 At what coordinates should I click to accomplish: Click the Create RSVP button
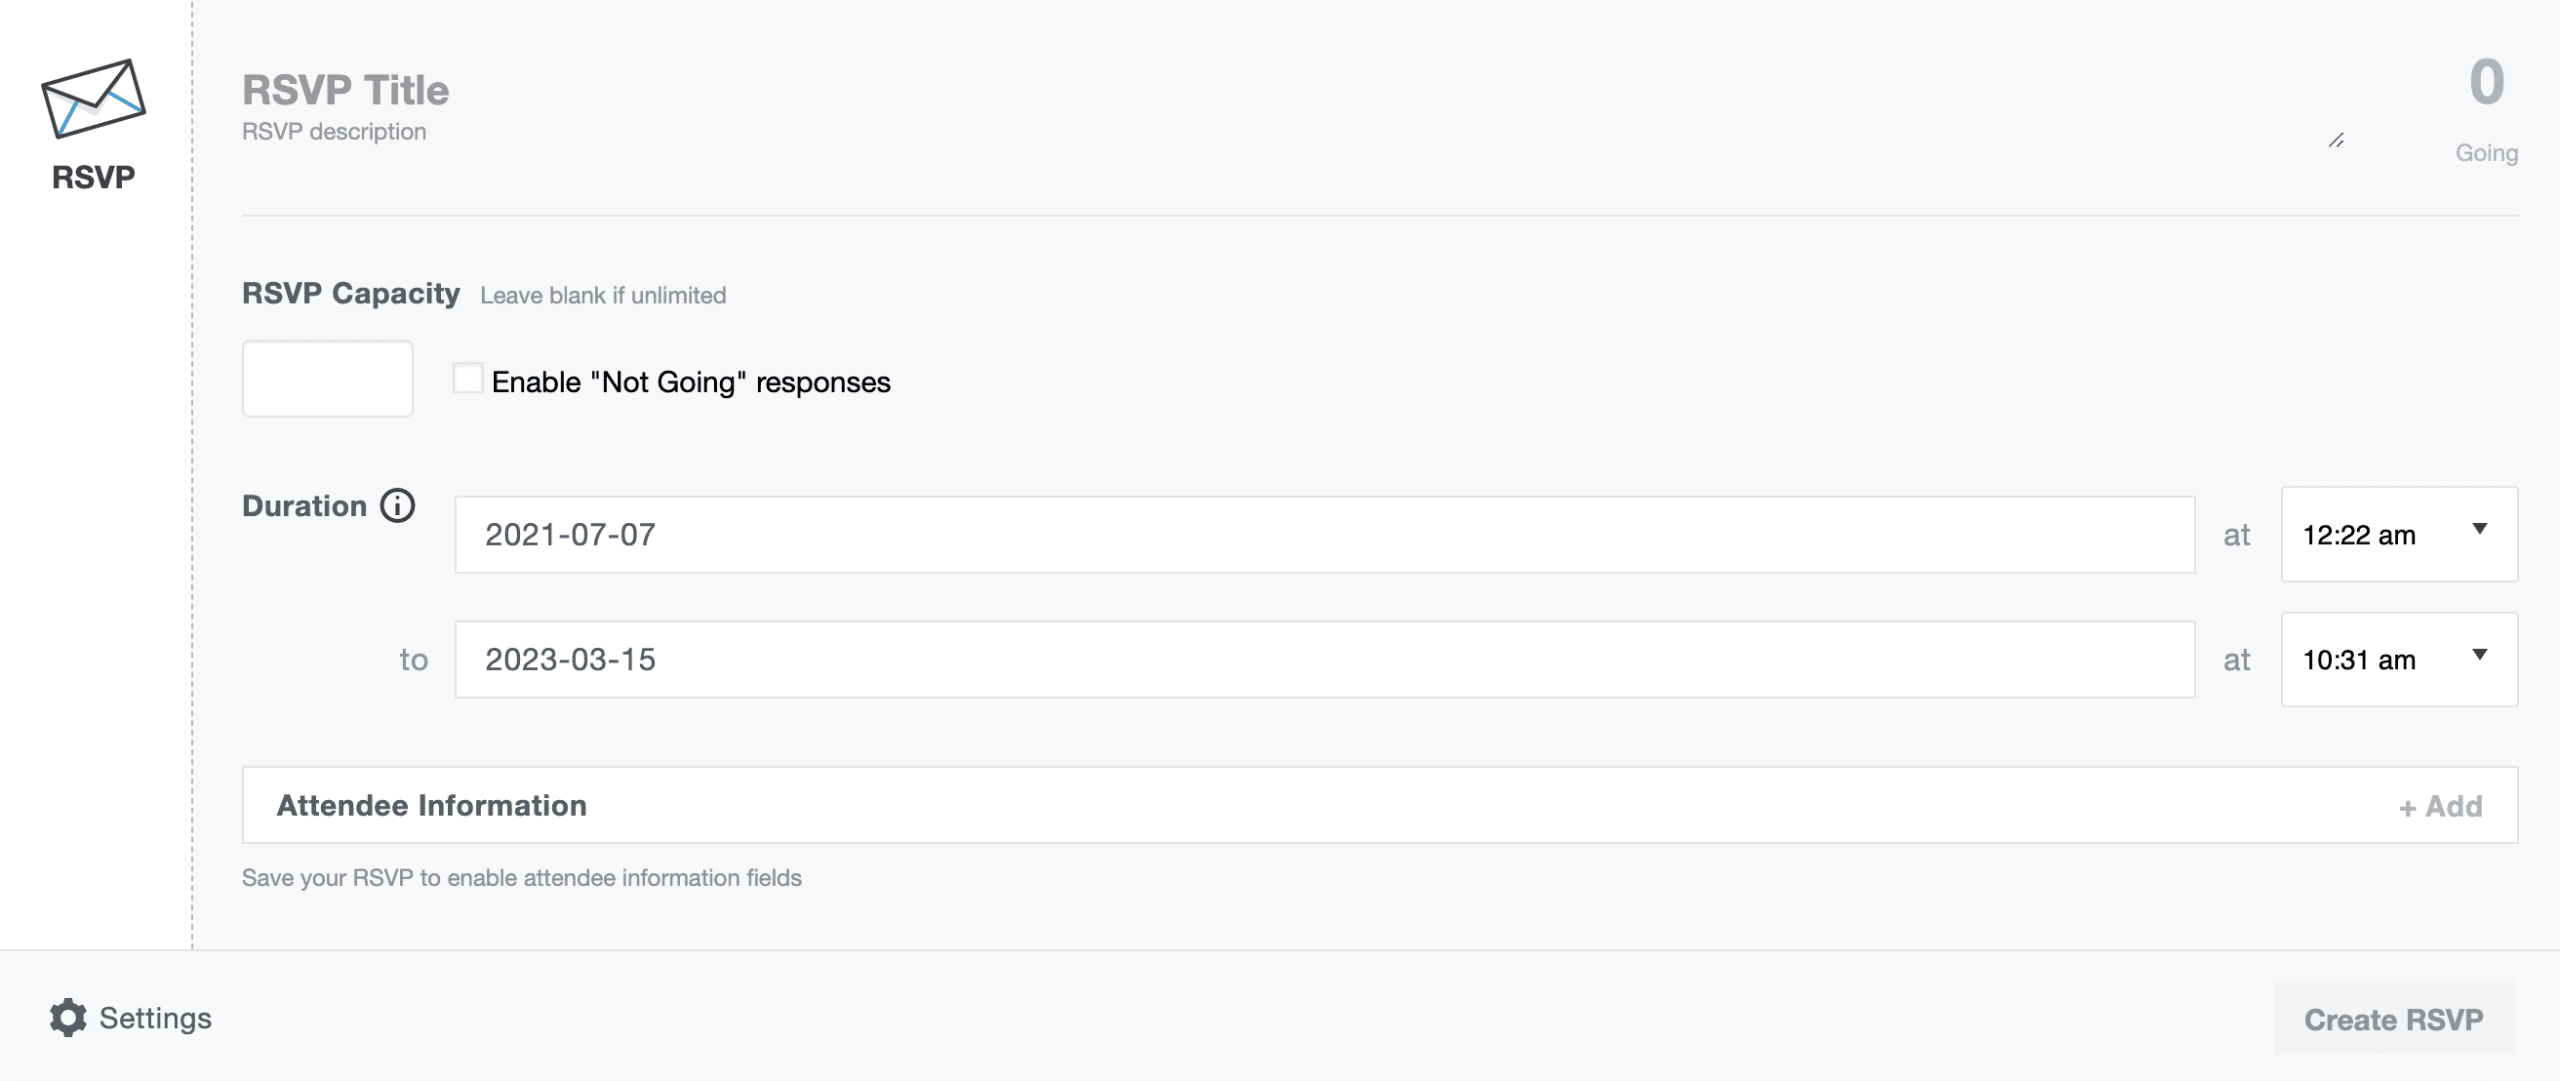coord(2393,1019)
